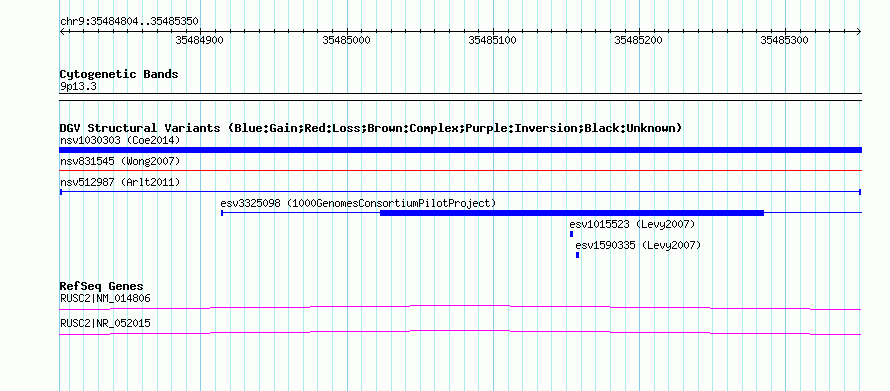This screenshot has height=391, width=890.
Task: Open the nsv831545 (Wong2007) label
Action: click(x=120, y=162)
